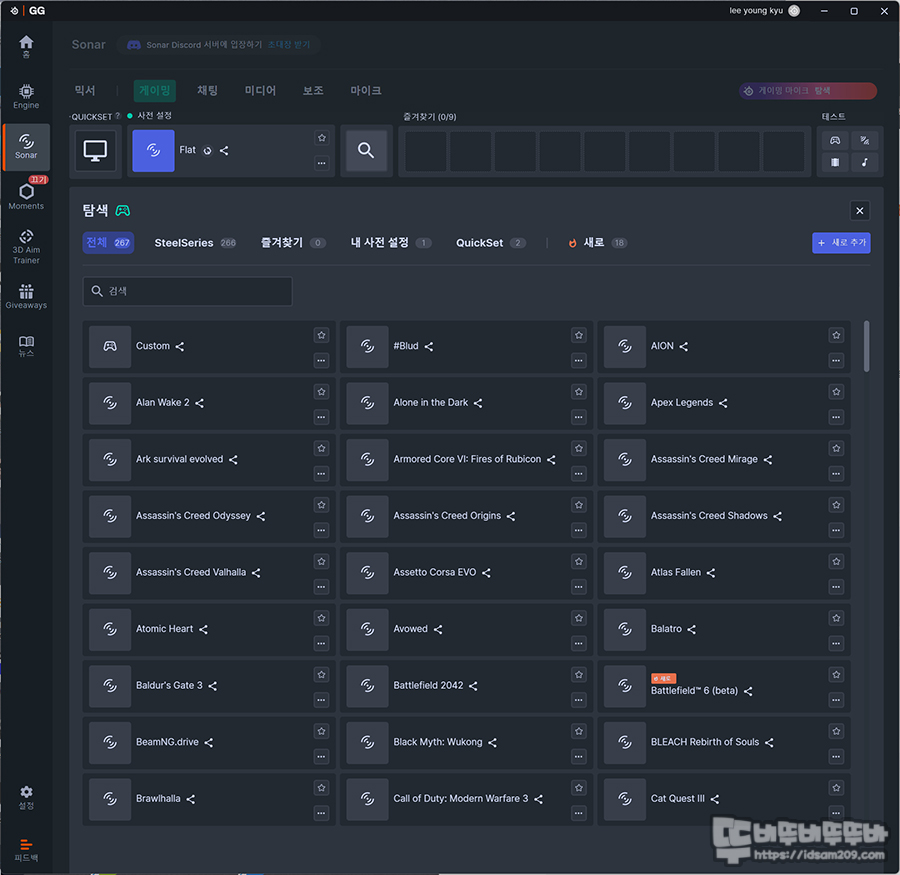The image size is (900, 875).
Task: Switch to the 미디어 (Media) tab
Action: coord(260,90)
